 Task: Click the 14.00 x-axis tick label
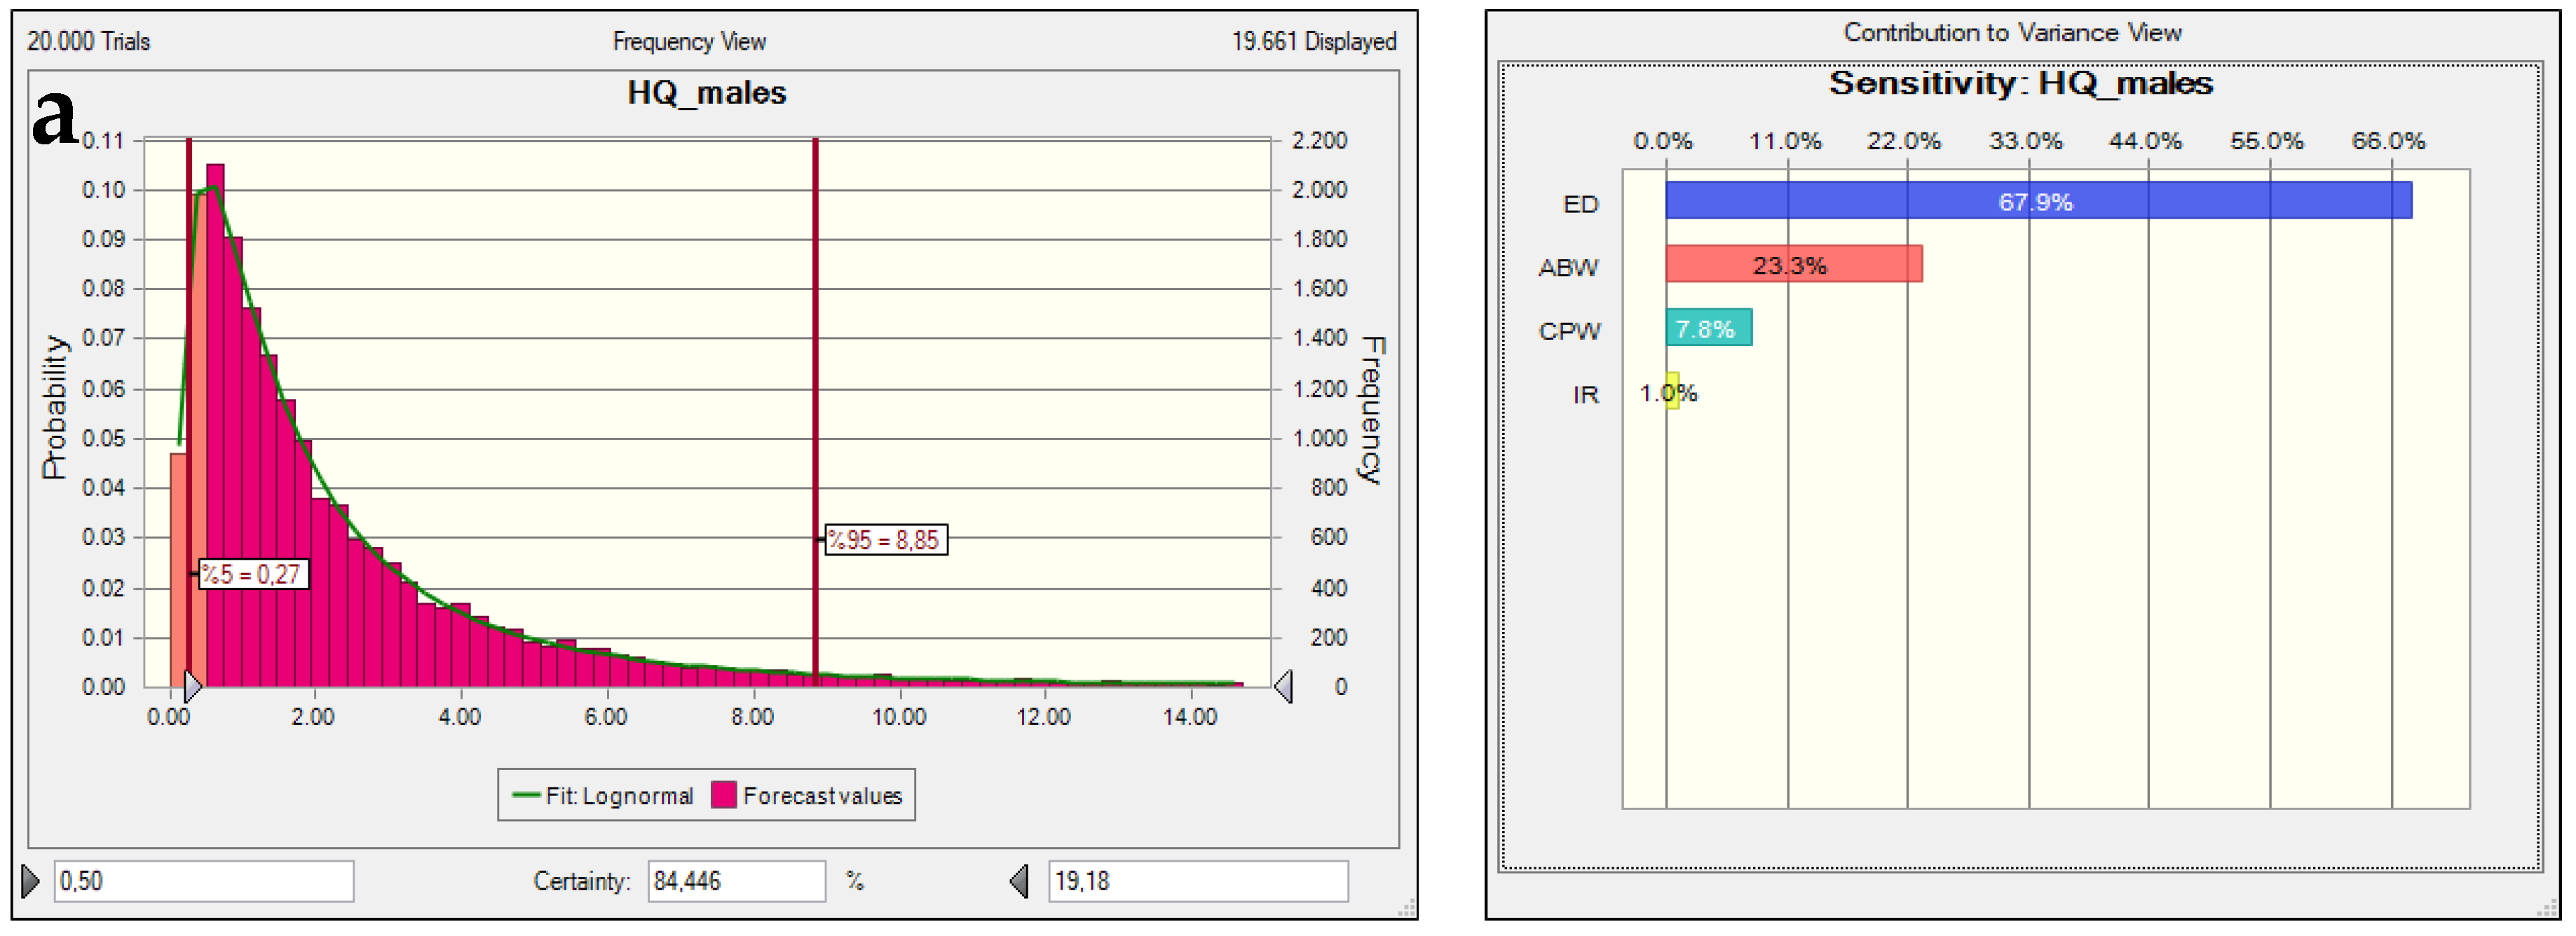[1190, 717]
